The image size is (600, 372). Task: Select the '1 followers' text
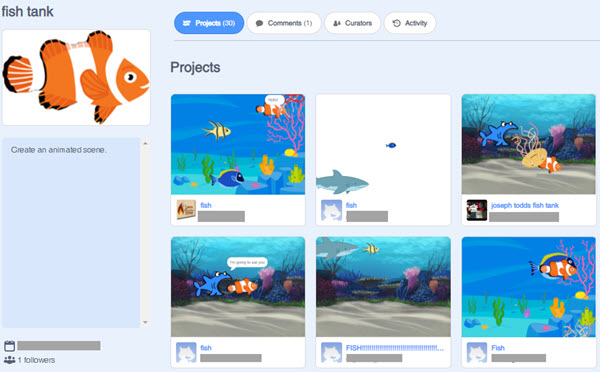pyautogui.click(x=36, y=360)
